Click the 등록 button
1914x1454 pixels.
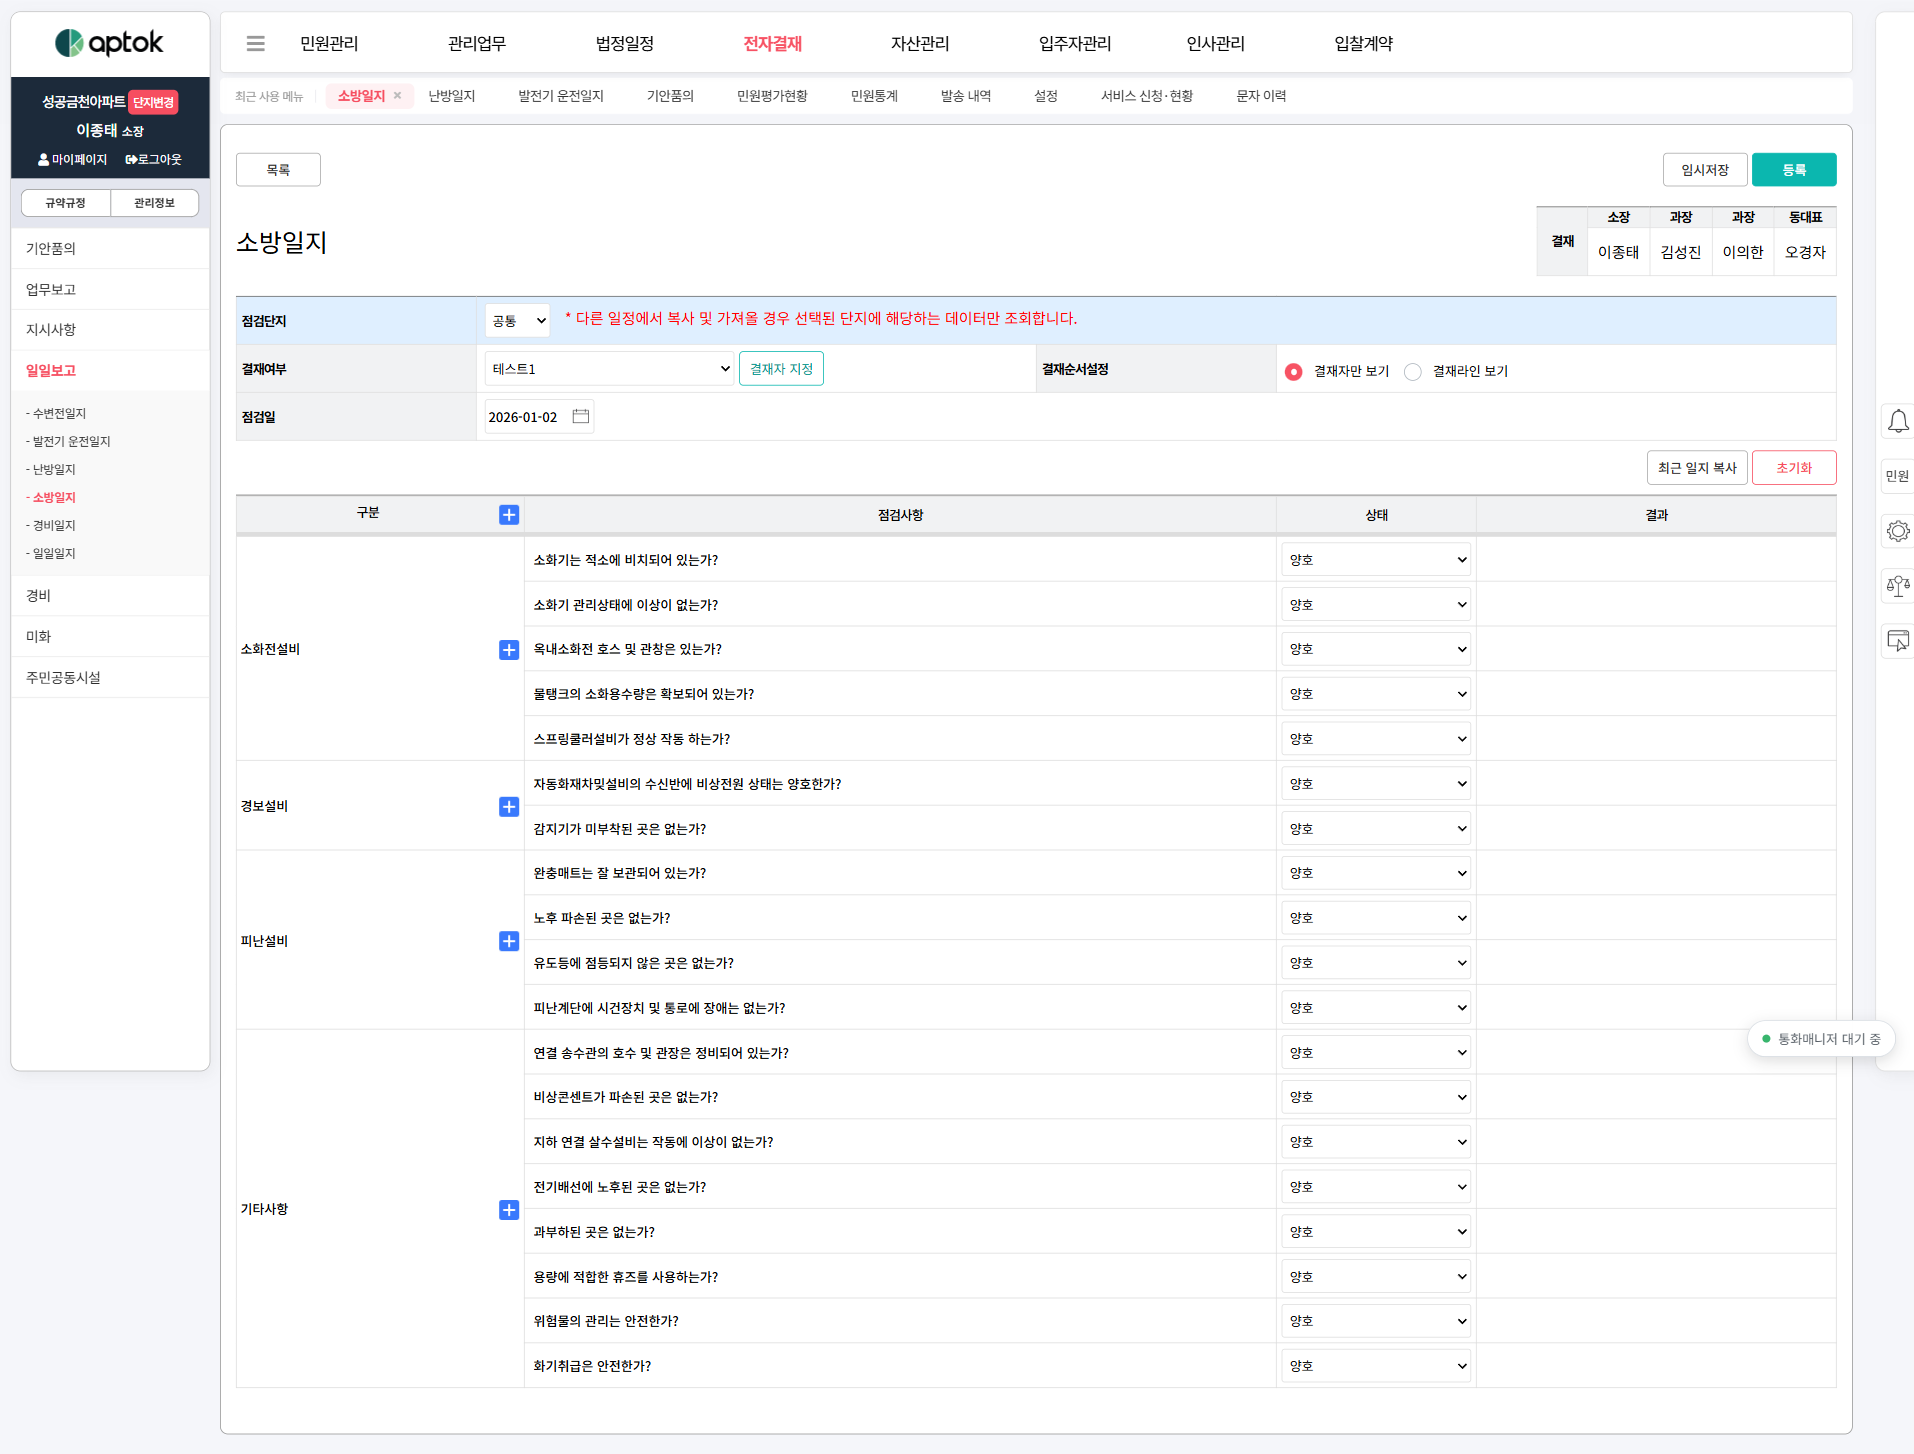click(1794, 170)
